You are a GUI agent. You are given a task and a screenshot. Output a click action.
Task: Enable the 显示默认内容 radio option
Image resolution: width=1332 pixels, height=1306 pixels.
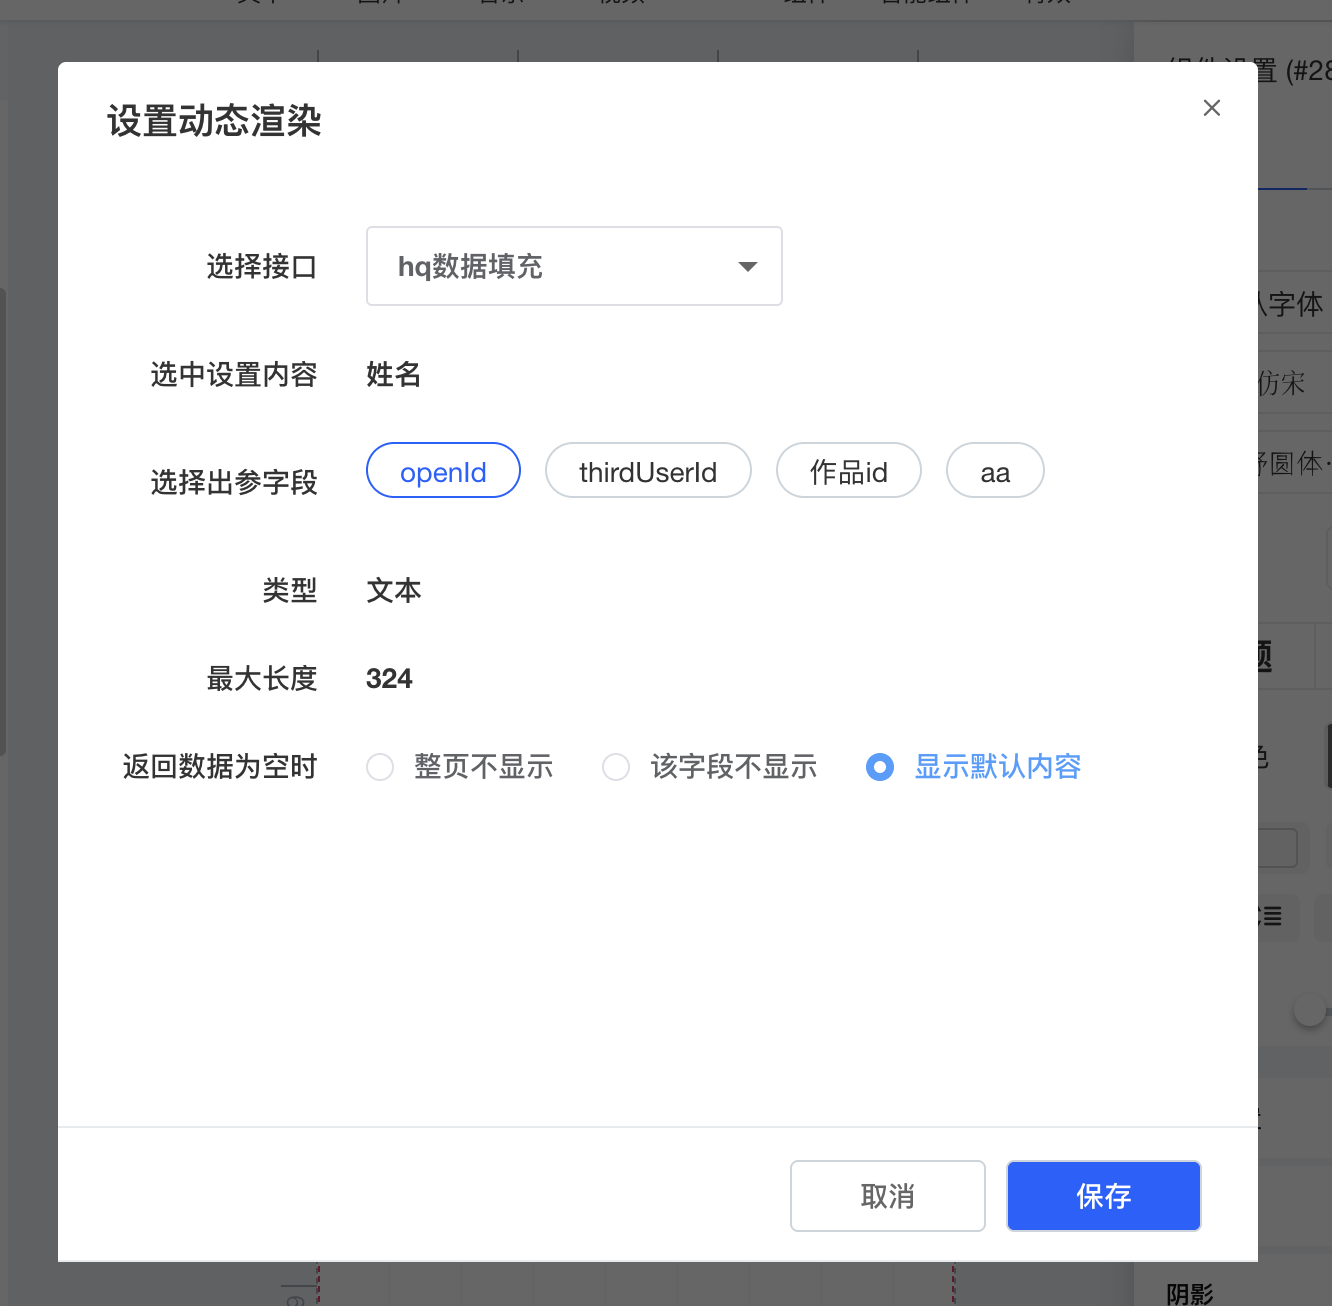coord(880,767)
